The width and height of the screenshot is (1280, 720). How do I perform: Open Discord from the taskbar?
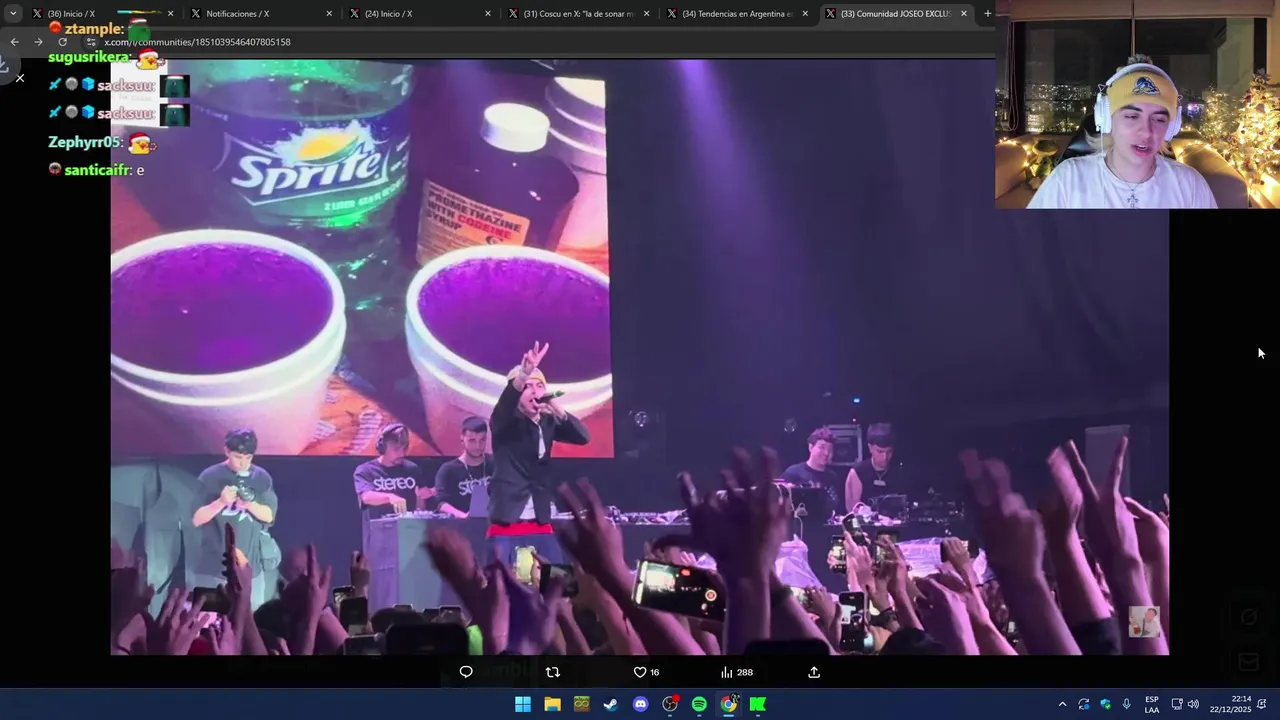(x=640, y=704)
